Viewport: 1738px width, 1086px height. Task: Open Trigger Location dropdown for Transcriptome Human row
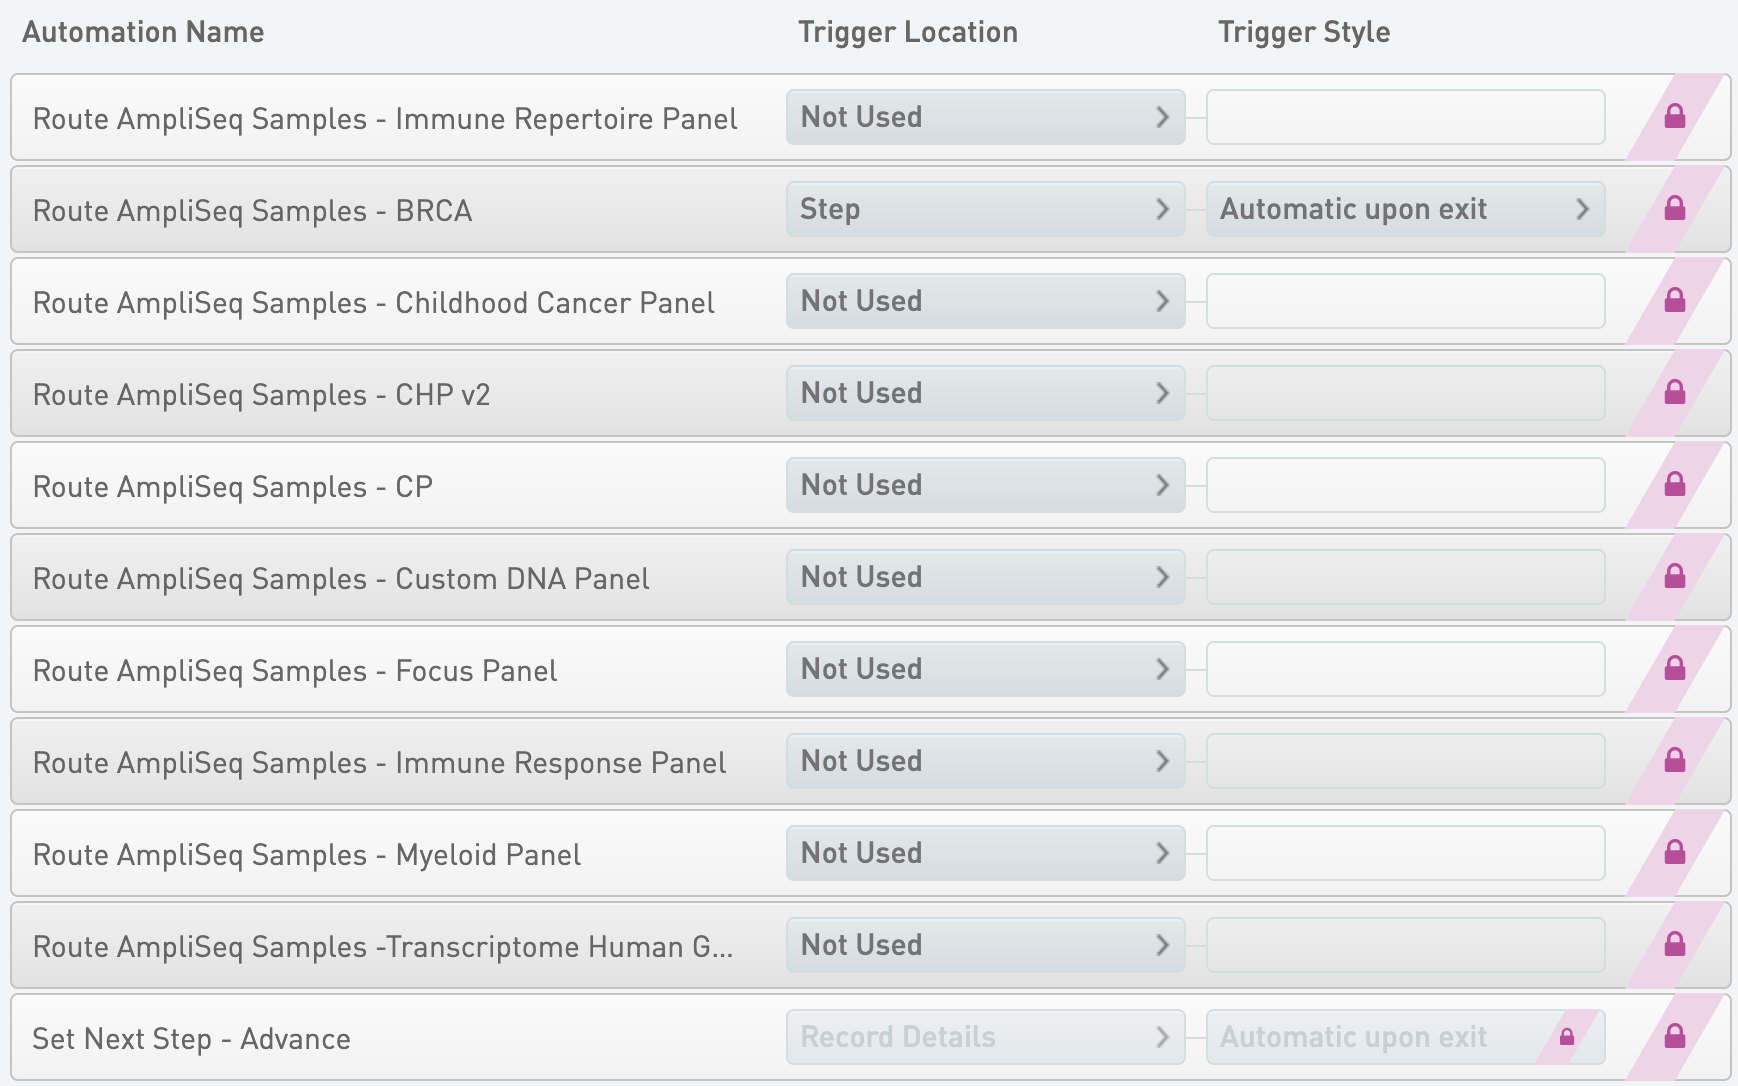(985, 945)
